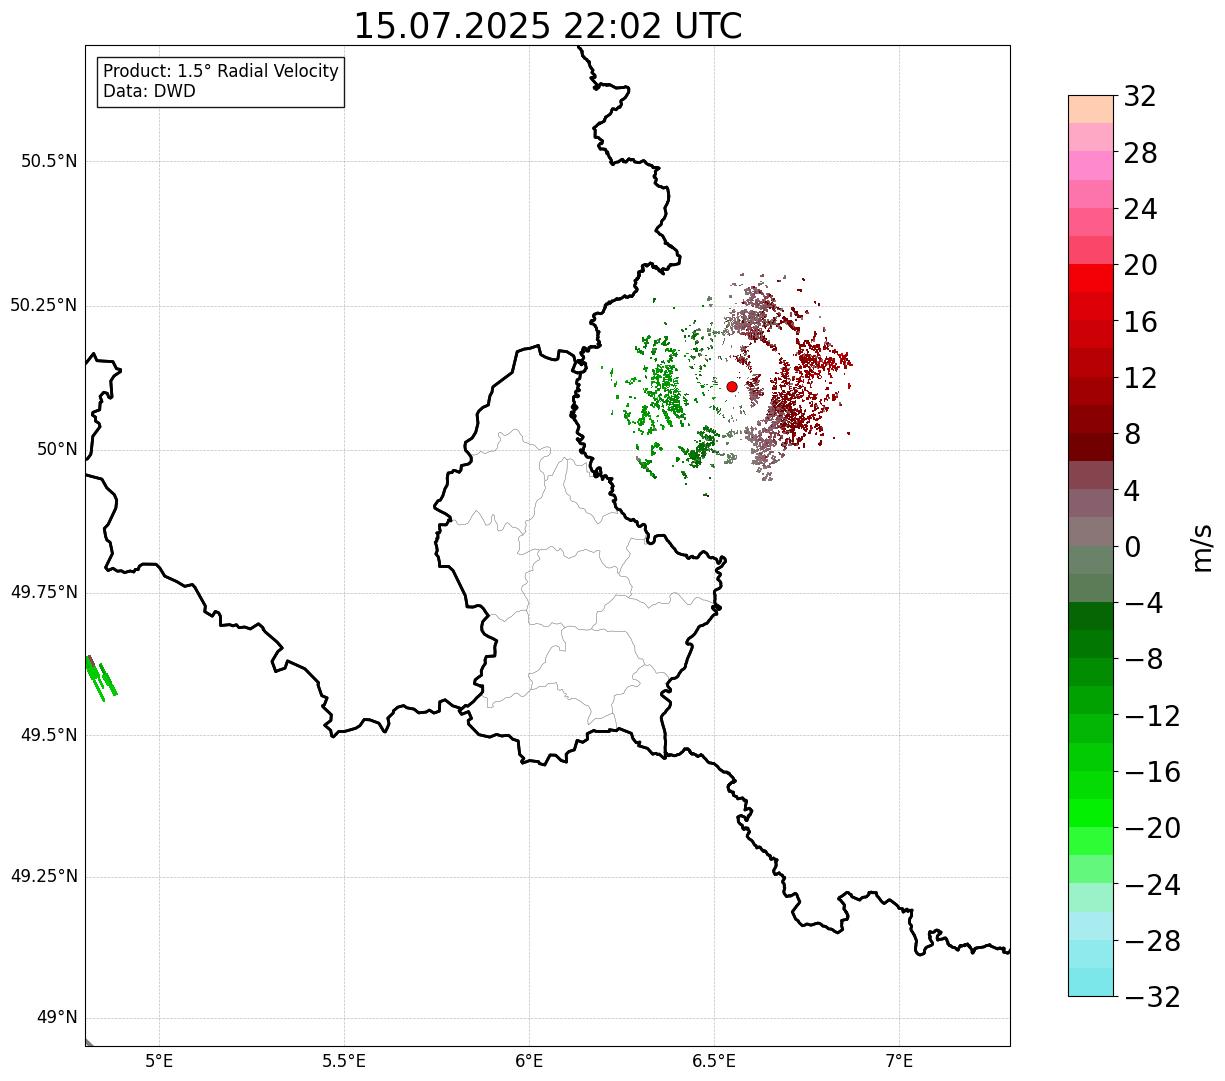Click the colorbar tick label −28
The image size is (1225, 1081).
click(x=1152, y=941)
